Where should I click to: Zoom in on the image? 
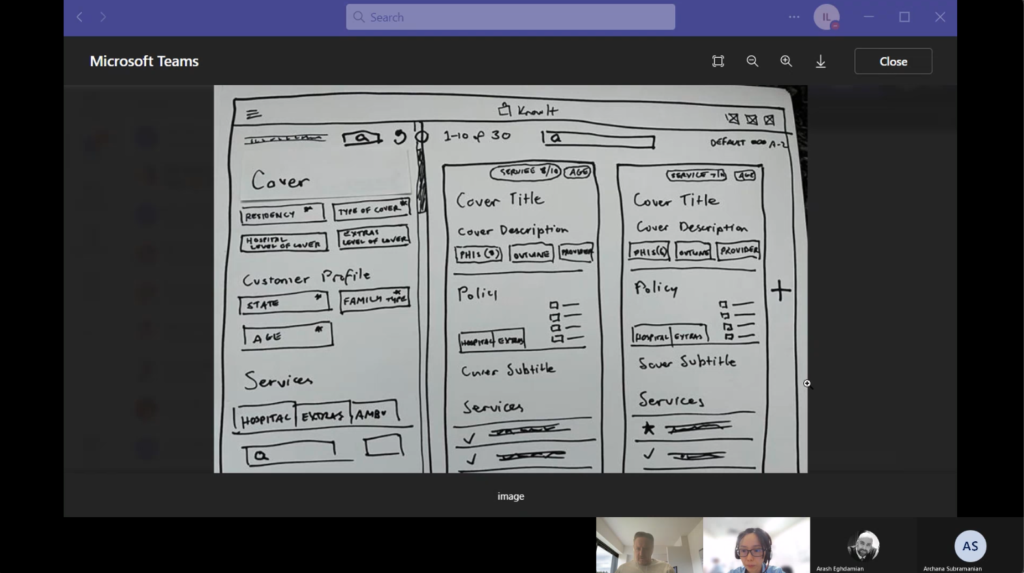[x=786, y=61]
